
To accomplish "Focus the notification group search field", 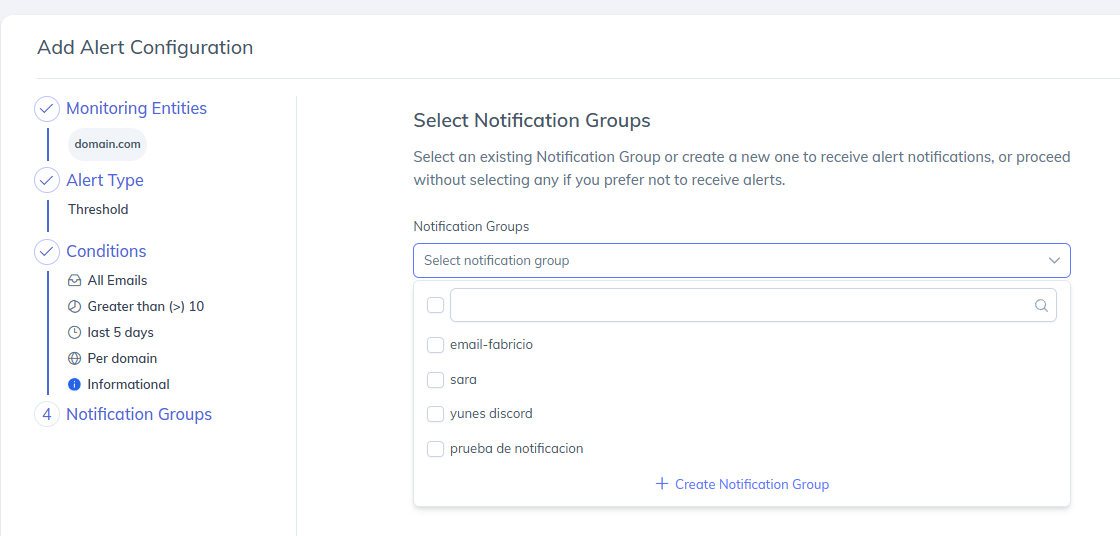I will 740,306.
